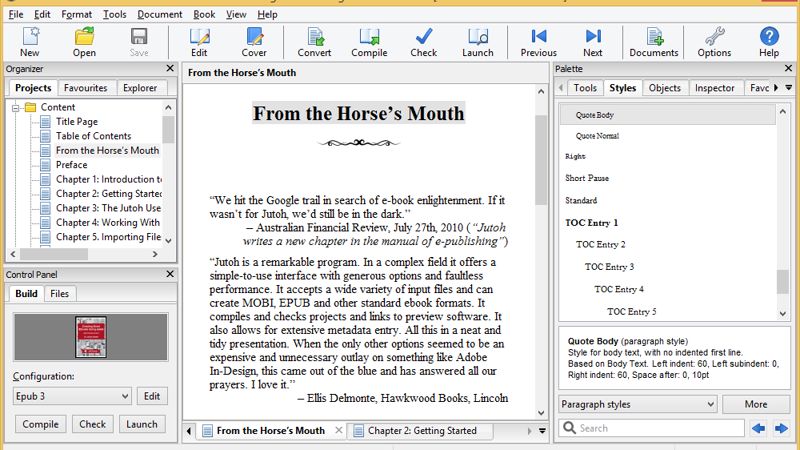
Task: Click the Save toolbar icon
Action: [x=139, y=41]
